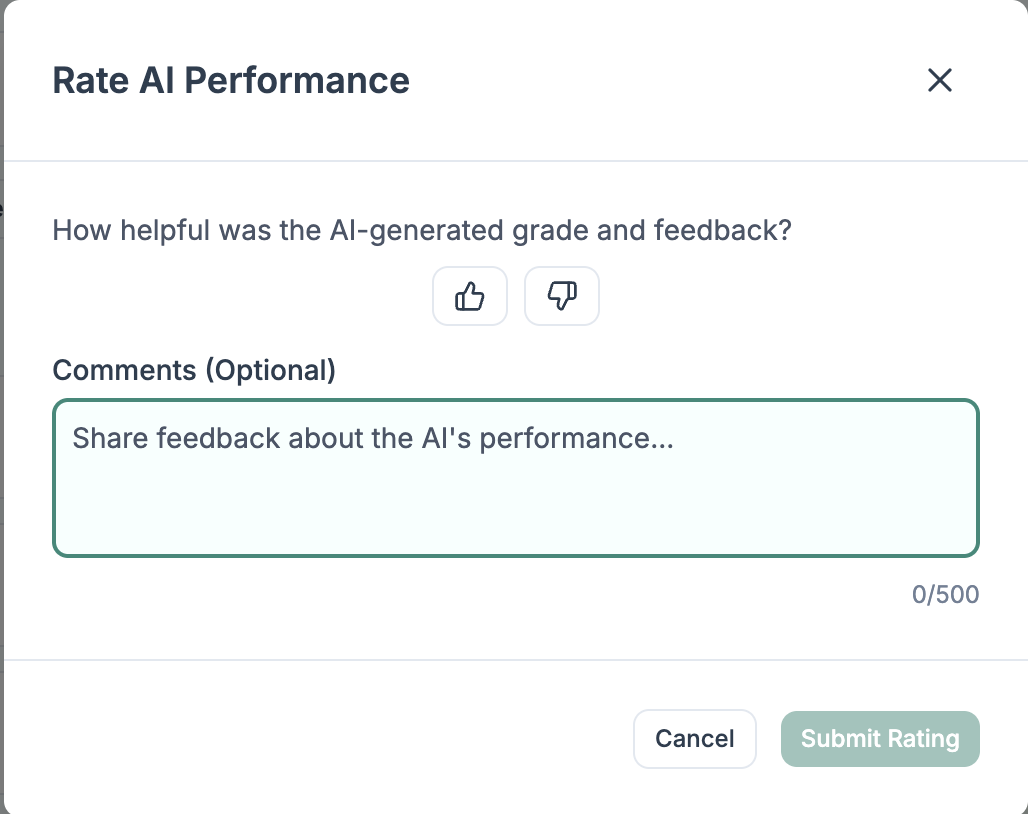Image resolution: width=1028 pixels, height=814 pixels.
Task: Click the thumbs up icon
Action: (x=470, y=296)
